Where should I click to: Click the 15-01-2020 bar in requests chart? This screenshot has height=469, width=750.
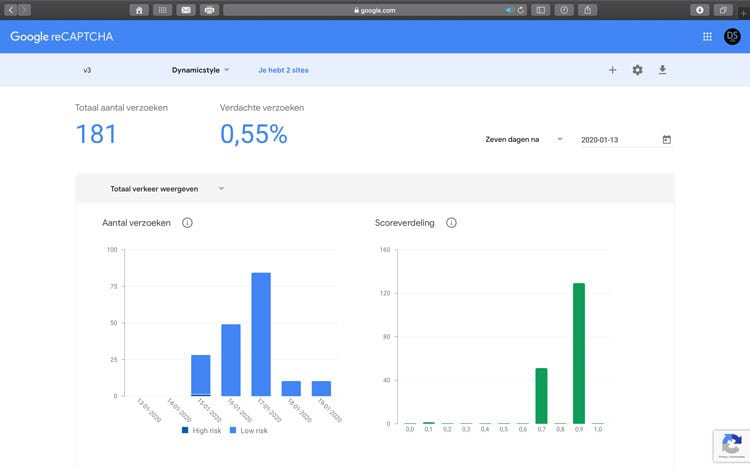pyautogui.click(x=201, y=375)
